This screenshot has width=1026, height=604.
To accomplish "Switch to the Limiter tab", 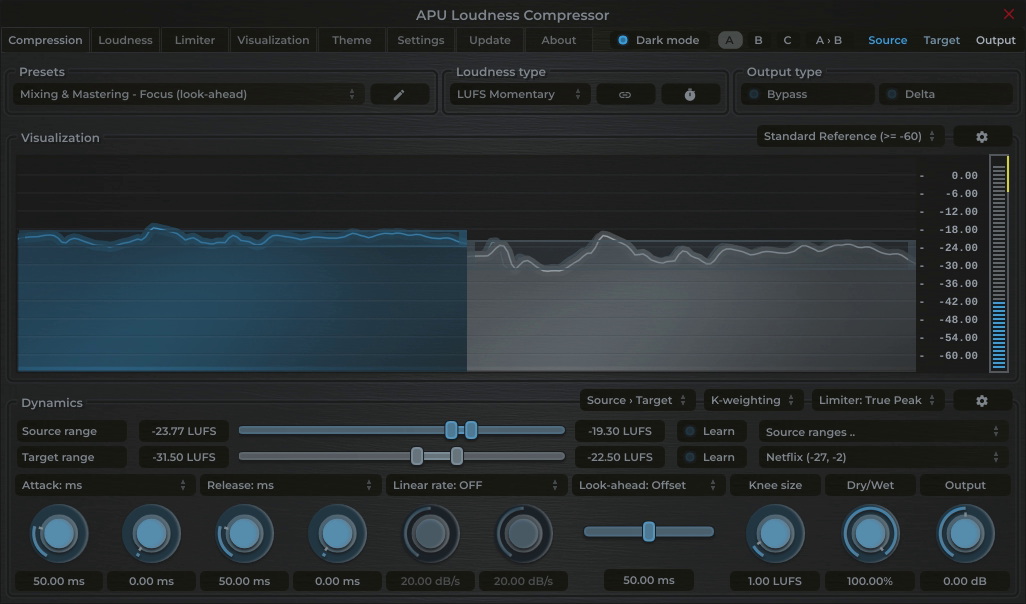I will coord(194,40).
